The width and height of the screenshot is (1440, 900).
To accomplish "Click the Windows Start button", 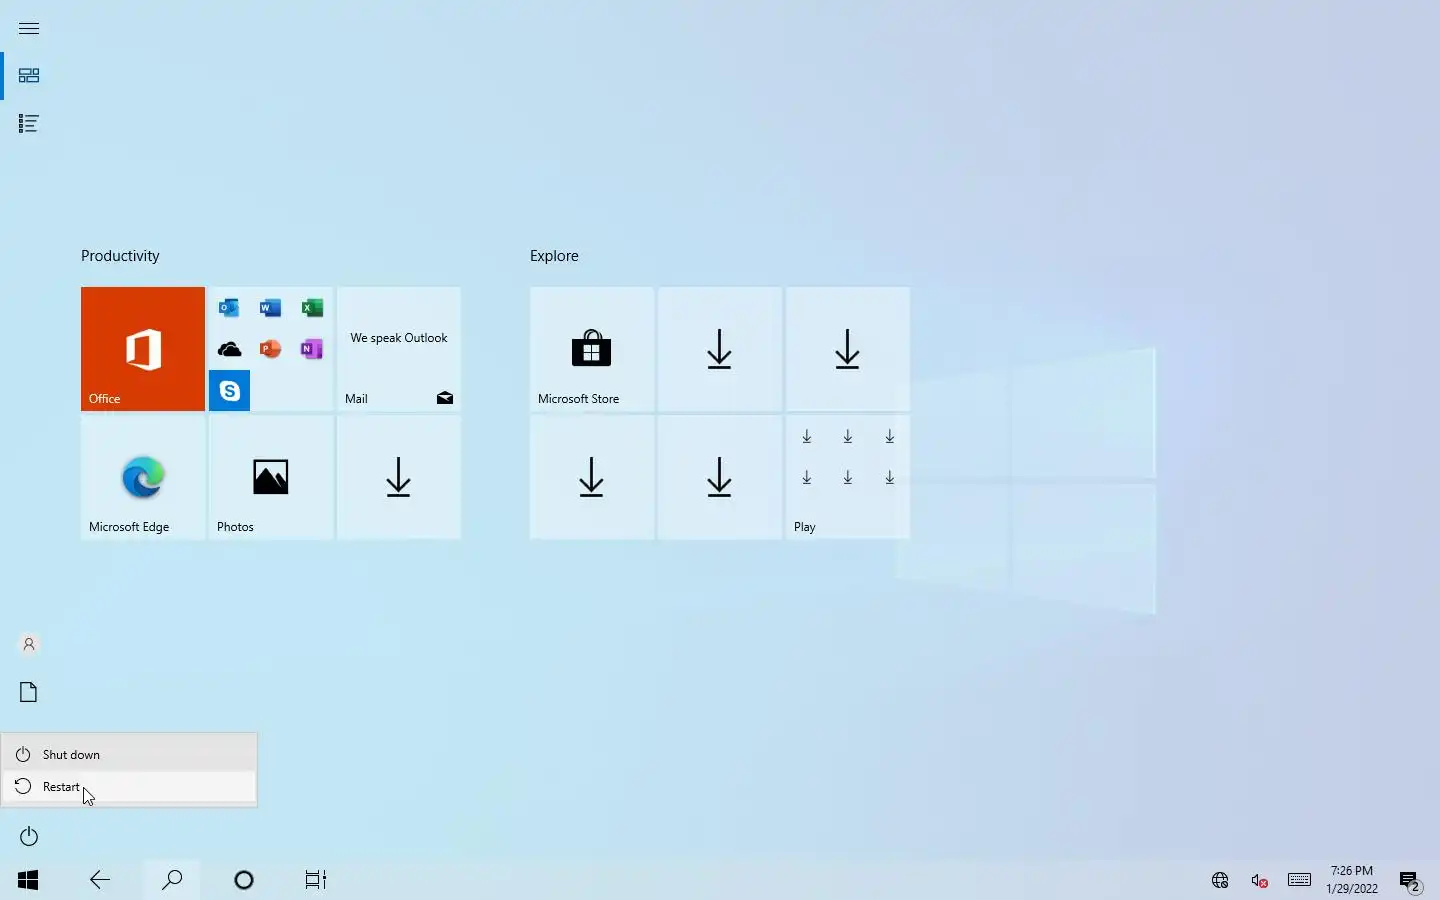I will click(x=28, y=880).
